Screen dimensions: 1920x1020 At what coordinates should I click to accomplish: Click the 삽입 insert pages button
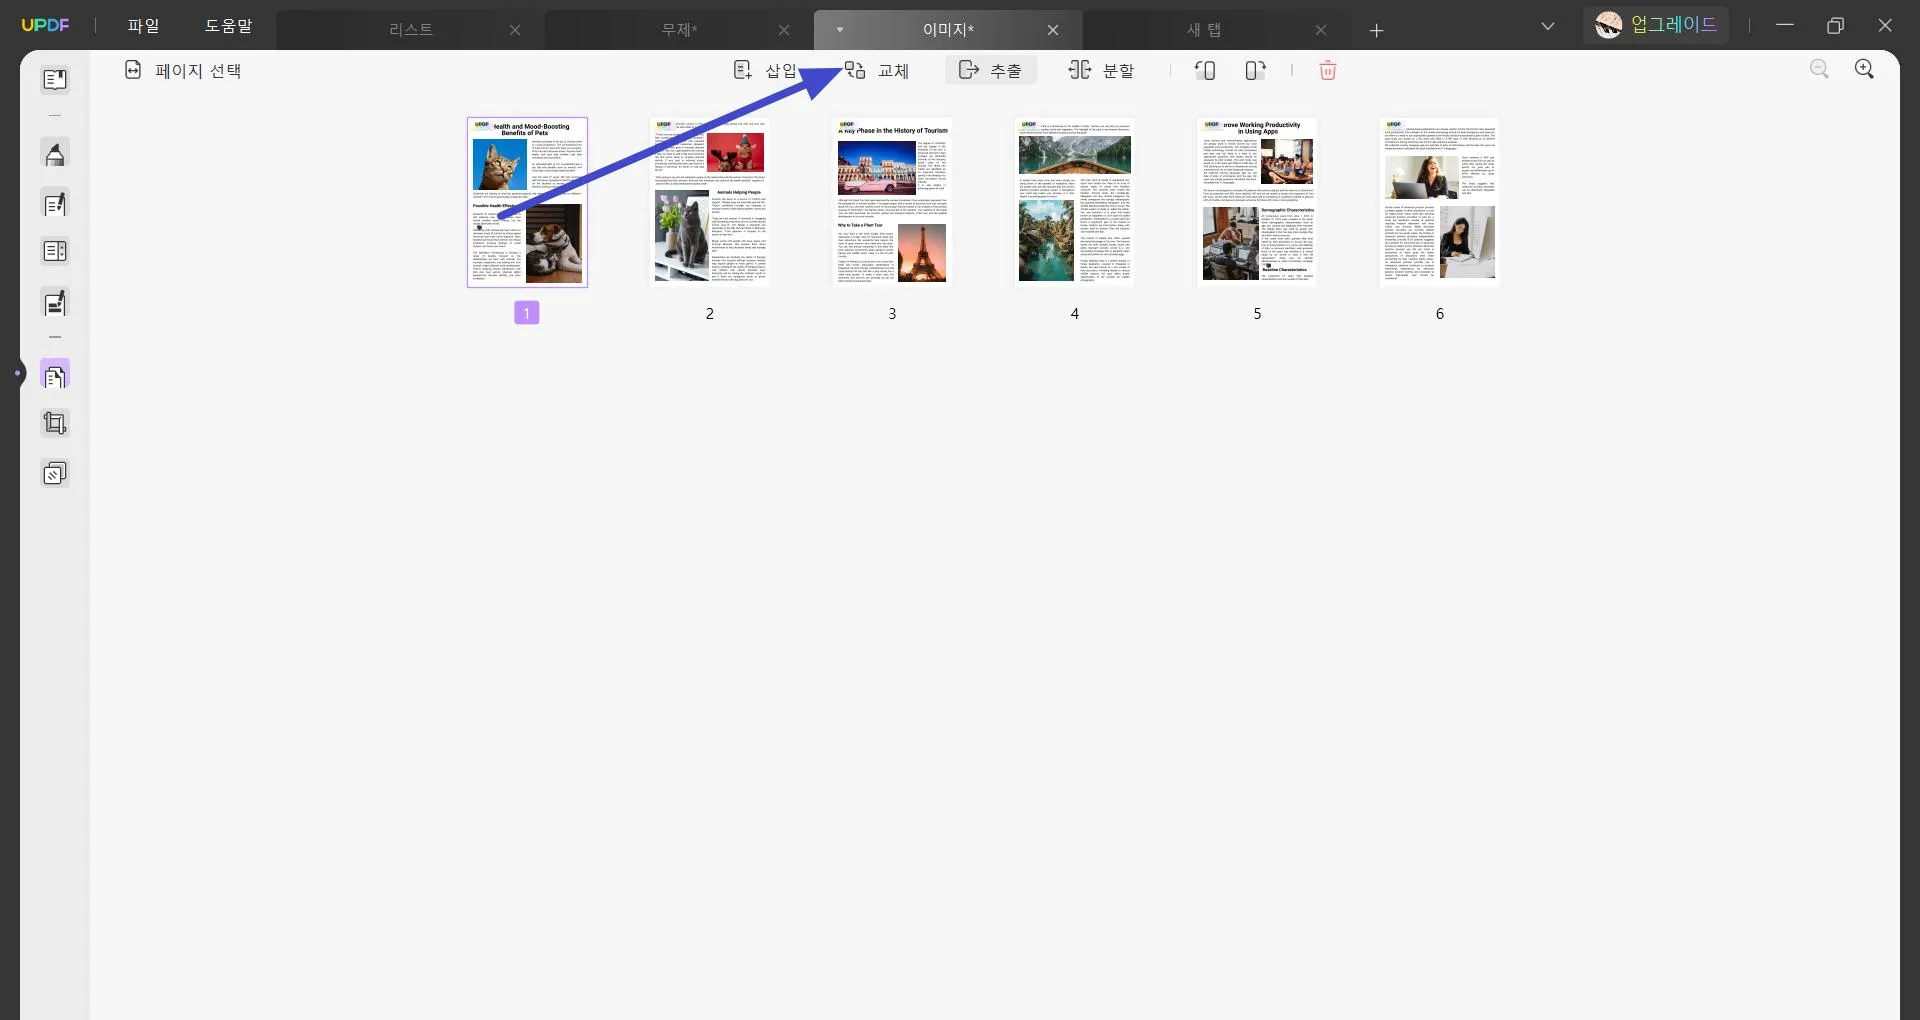click(x=765, y=70)
